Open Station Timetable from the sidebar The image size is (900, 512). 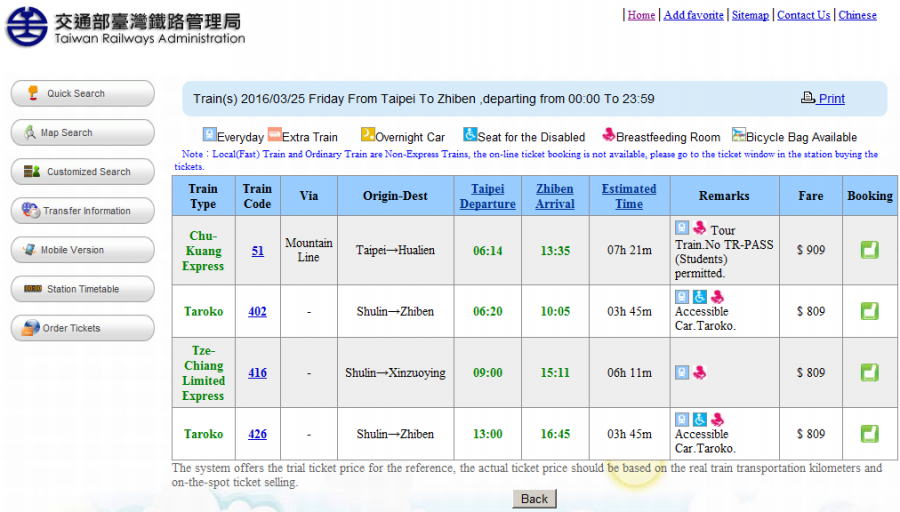click(83, 288)
